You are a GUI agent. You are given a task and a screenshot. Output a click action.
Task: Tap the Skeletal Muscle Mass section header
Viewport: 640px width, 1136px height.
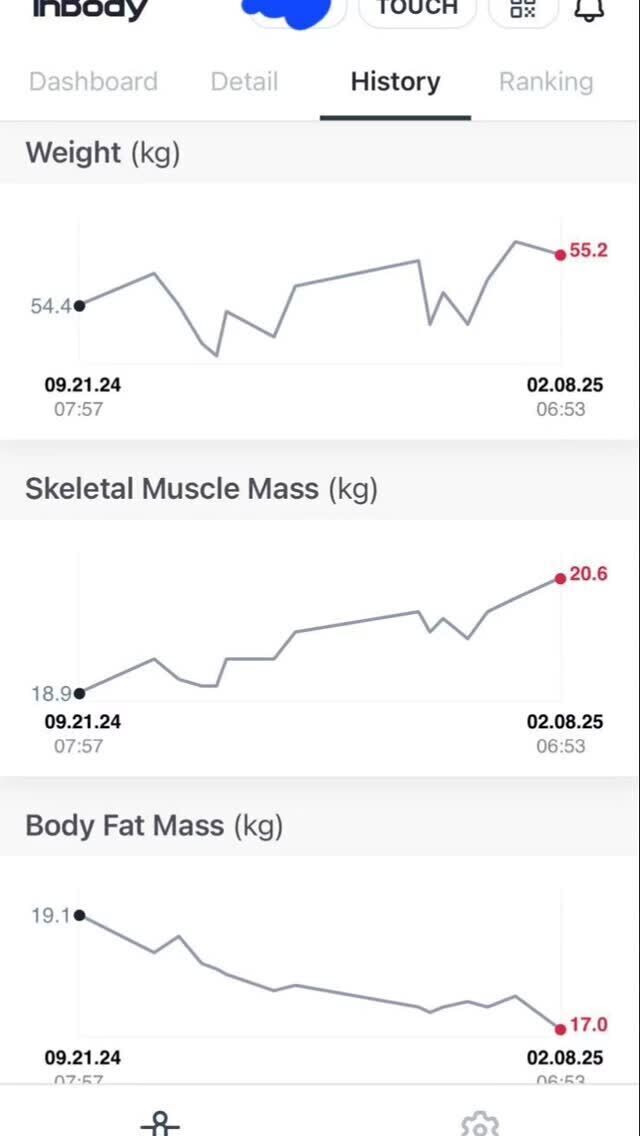click(x=201, y=489)
